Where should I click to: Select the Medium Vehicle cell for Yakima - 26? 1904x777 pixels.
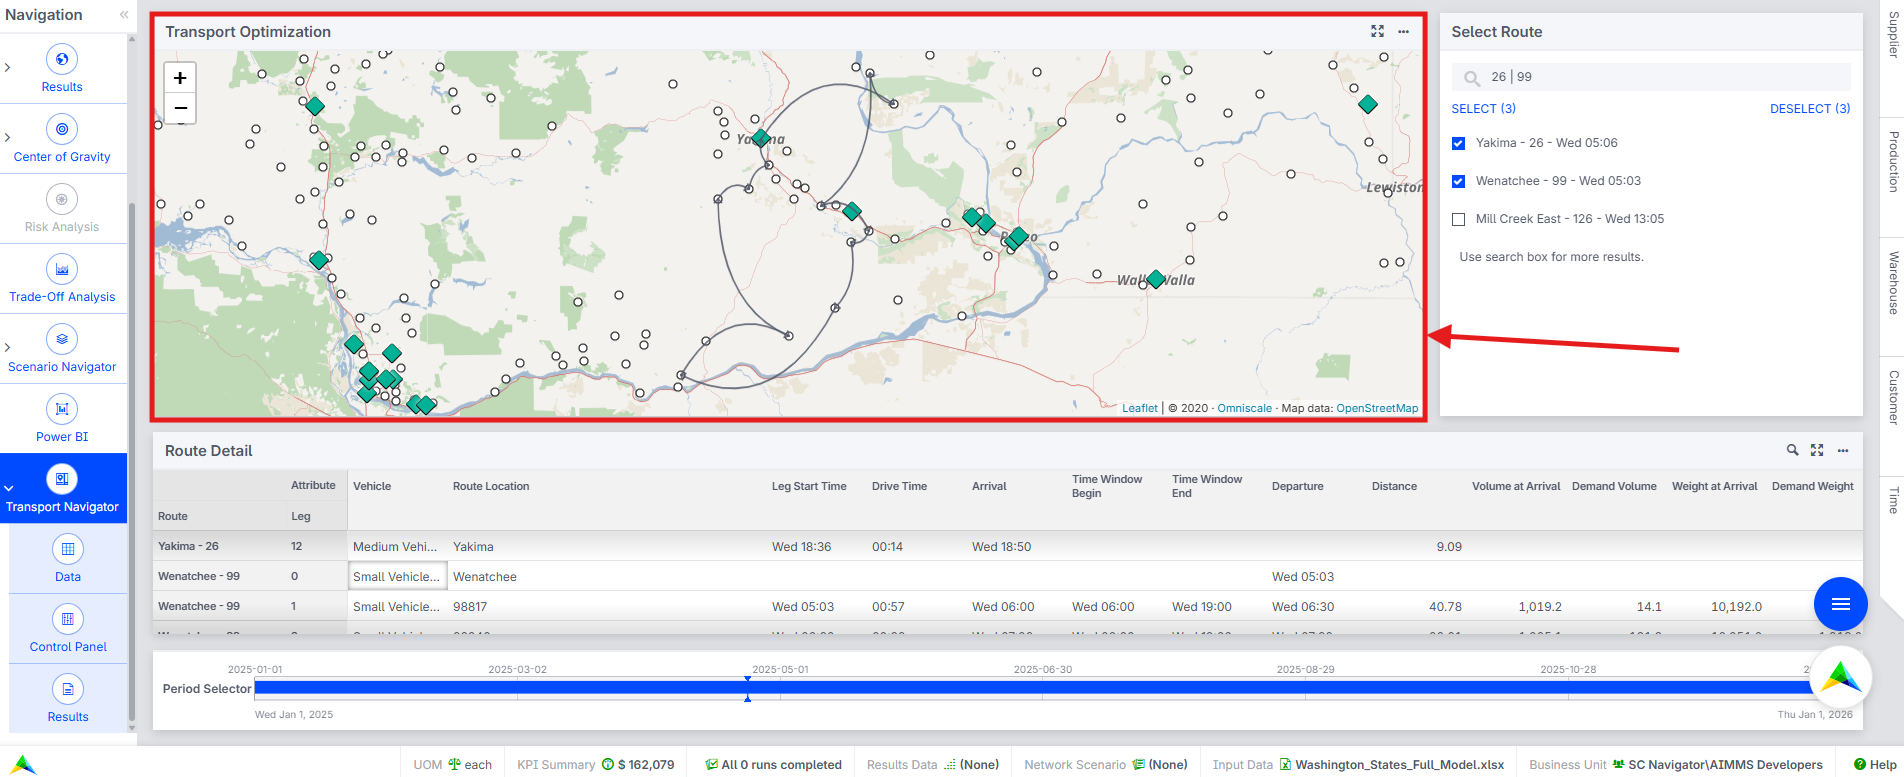coord(397,547)
